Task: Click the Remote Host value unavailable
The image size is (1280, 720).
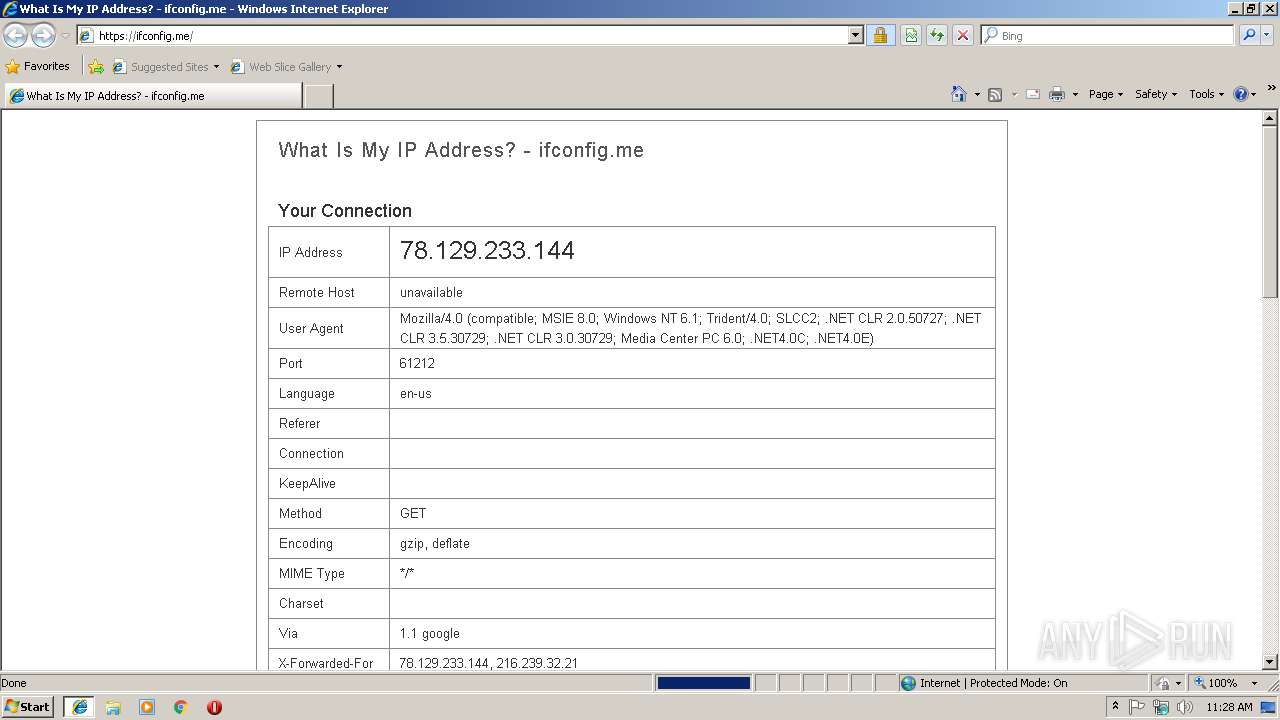Action: coord(431,292)
